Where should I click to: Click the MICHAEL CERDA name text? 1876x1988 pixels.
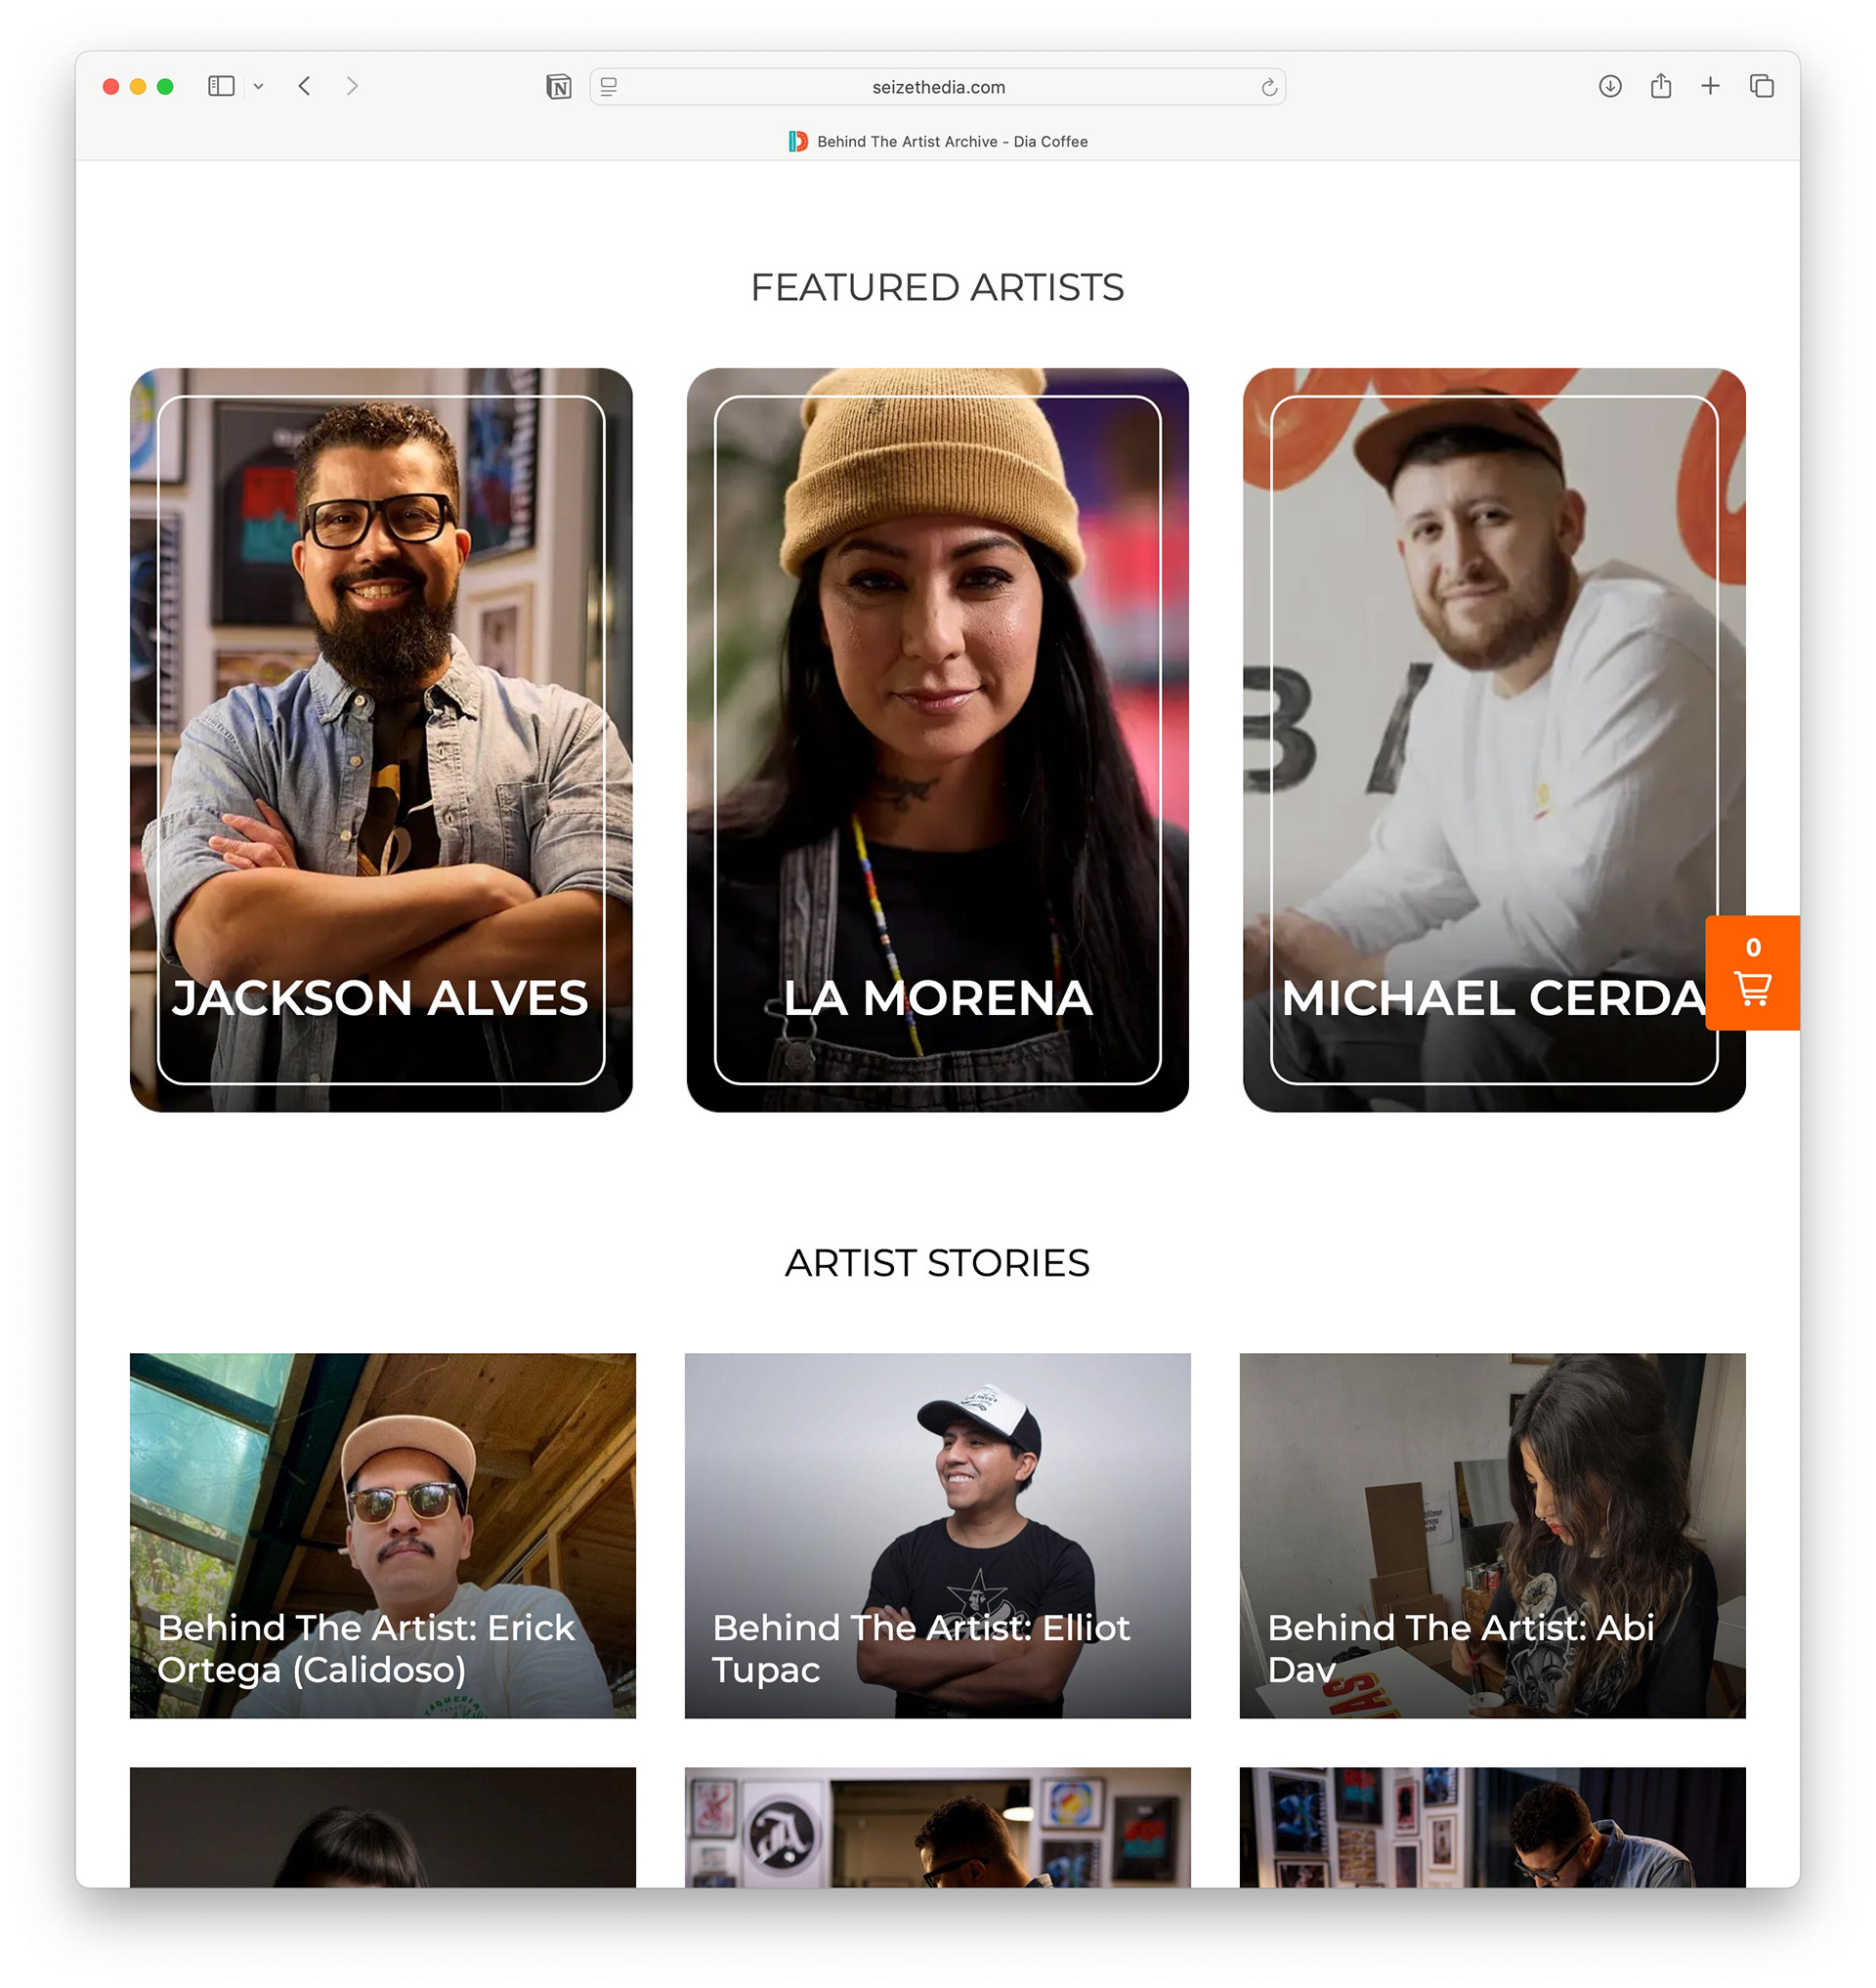[x=1494, y=998]
